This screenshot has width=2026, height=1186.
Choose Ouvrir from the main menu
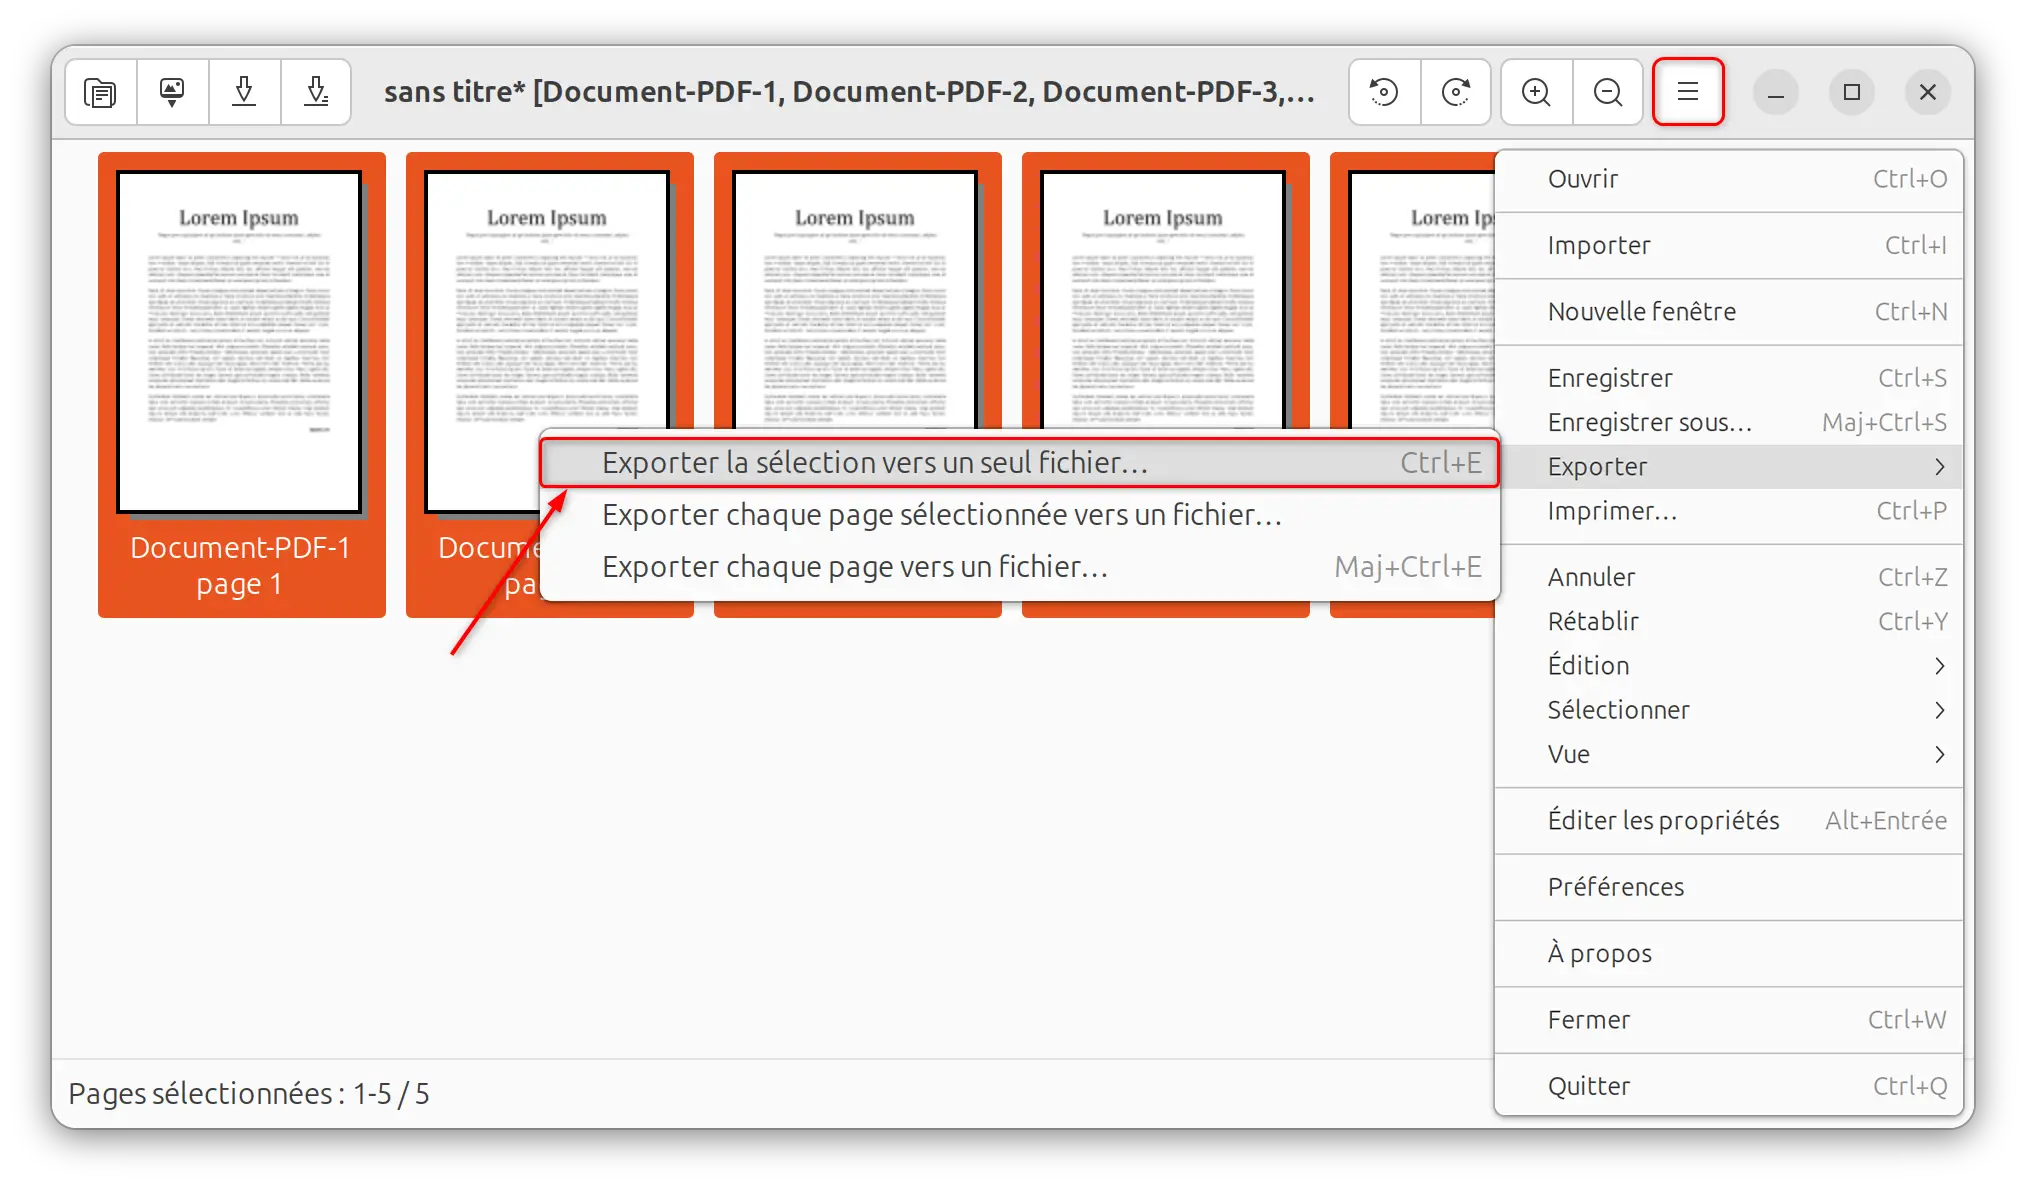[1729, 179]
